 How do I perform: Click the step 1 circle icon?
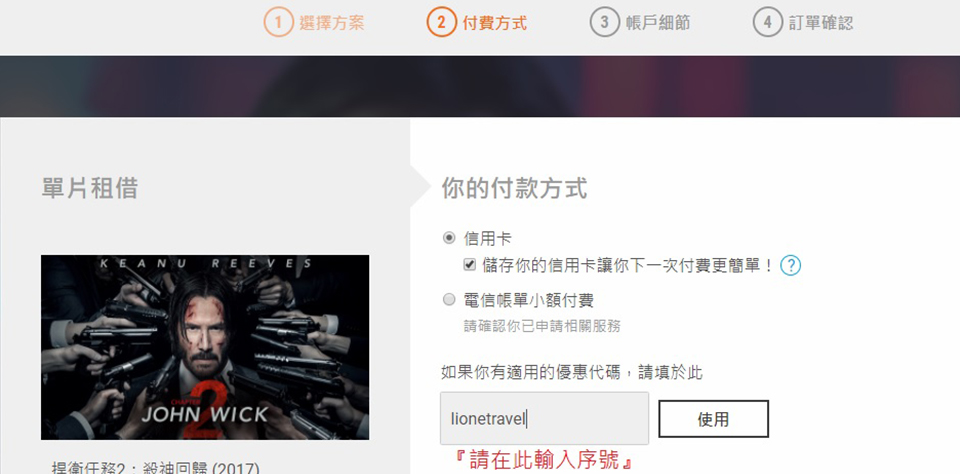click(x=279, y=23)
